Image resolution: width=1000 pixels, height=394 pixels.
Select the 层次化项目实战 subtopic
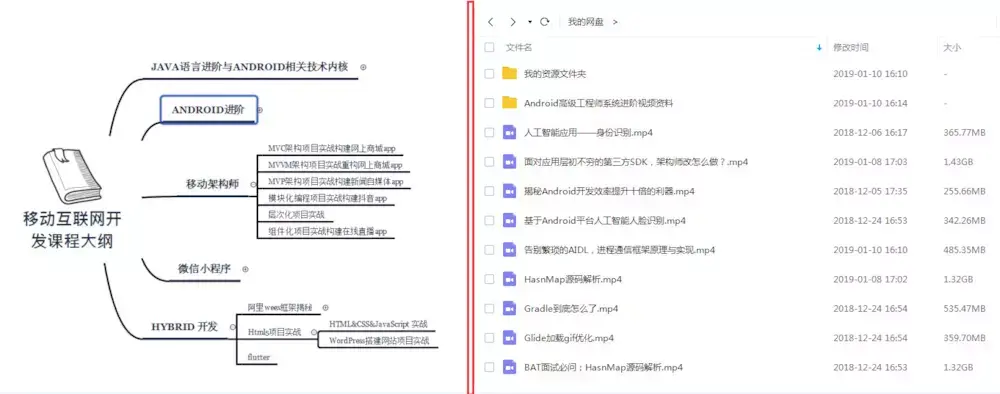tap(297, 215)
